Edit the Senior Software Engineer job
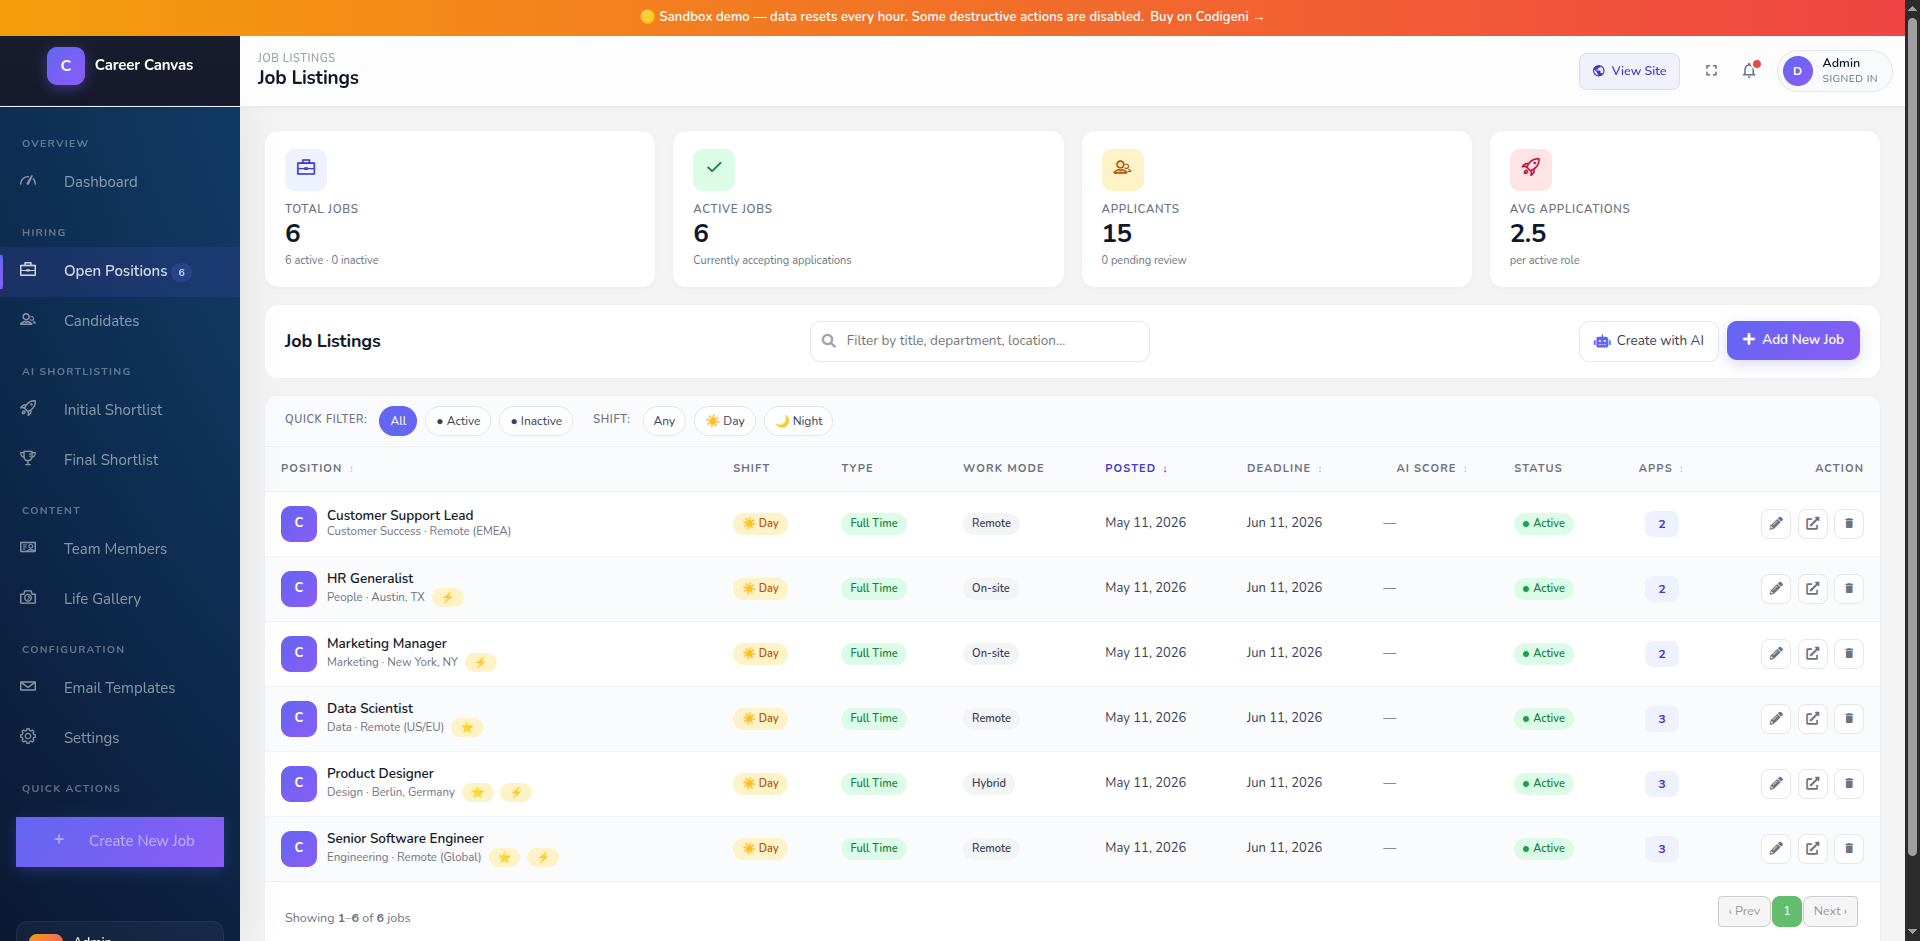Image resolution: width=1920 pixels, height=941 pixels. click(x=1776, y=848)
